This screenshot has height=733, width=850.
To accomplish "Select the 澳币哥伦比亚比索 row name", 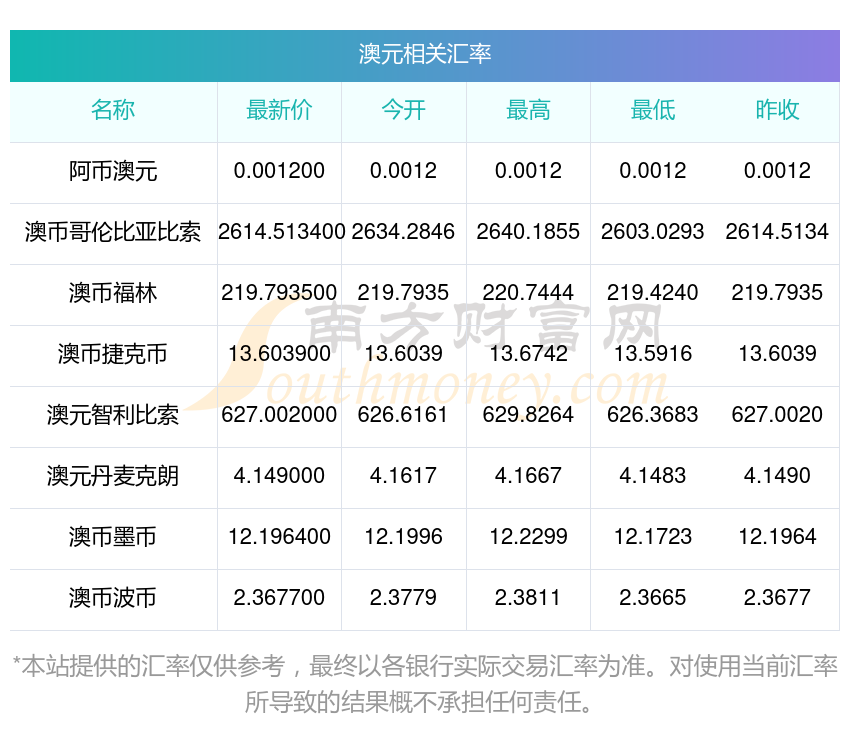I will click(113, 232).
